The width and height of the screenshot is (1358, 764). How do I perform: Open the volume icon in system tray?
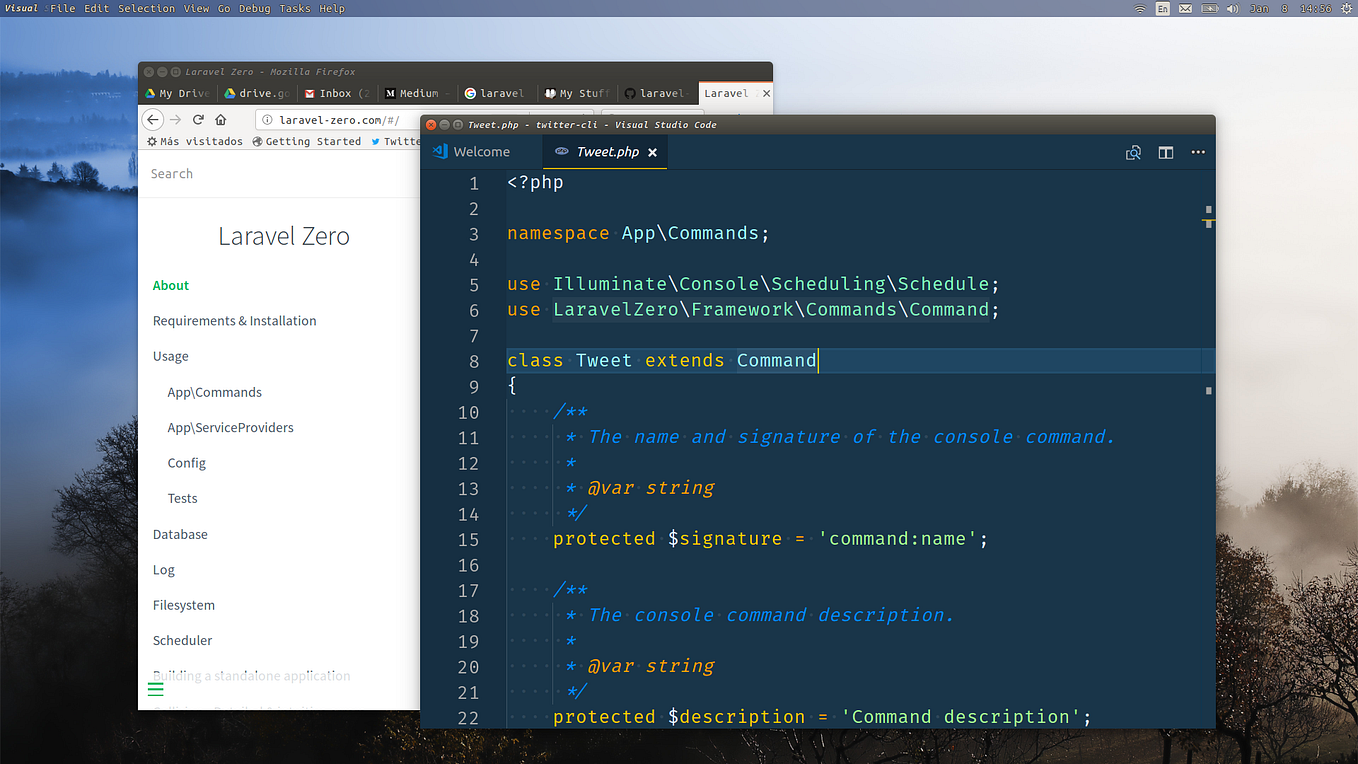pyautogui.click(x=1232, y=8)
